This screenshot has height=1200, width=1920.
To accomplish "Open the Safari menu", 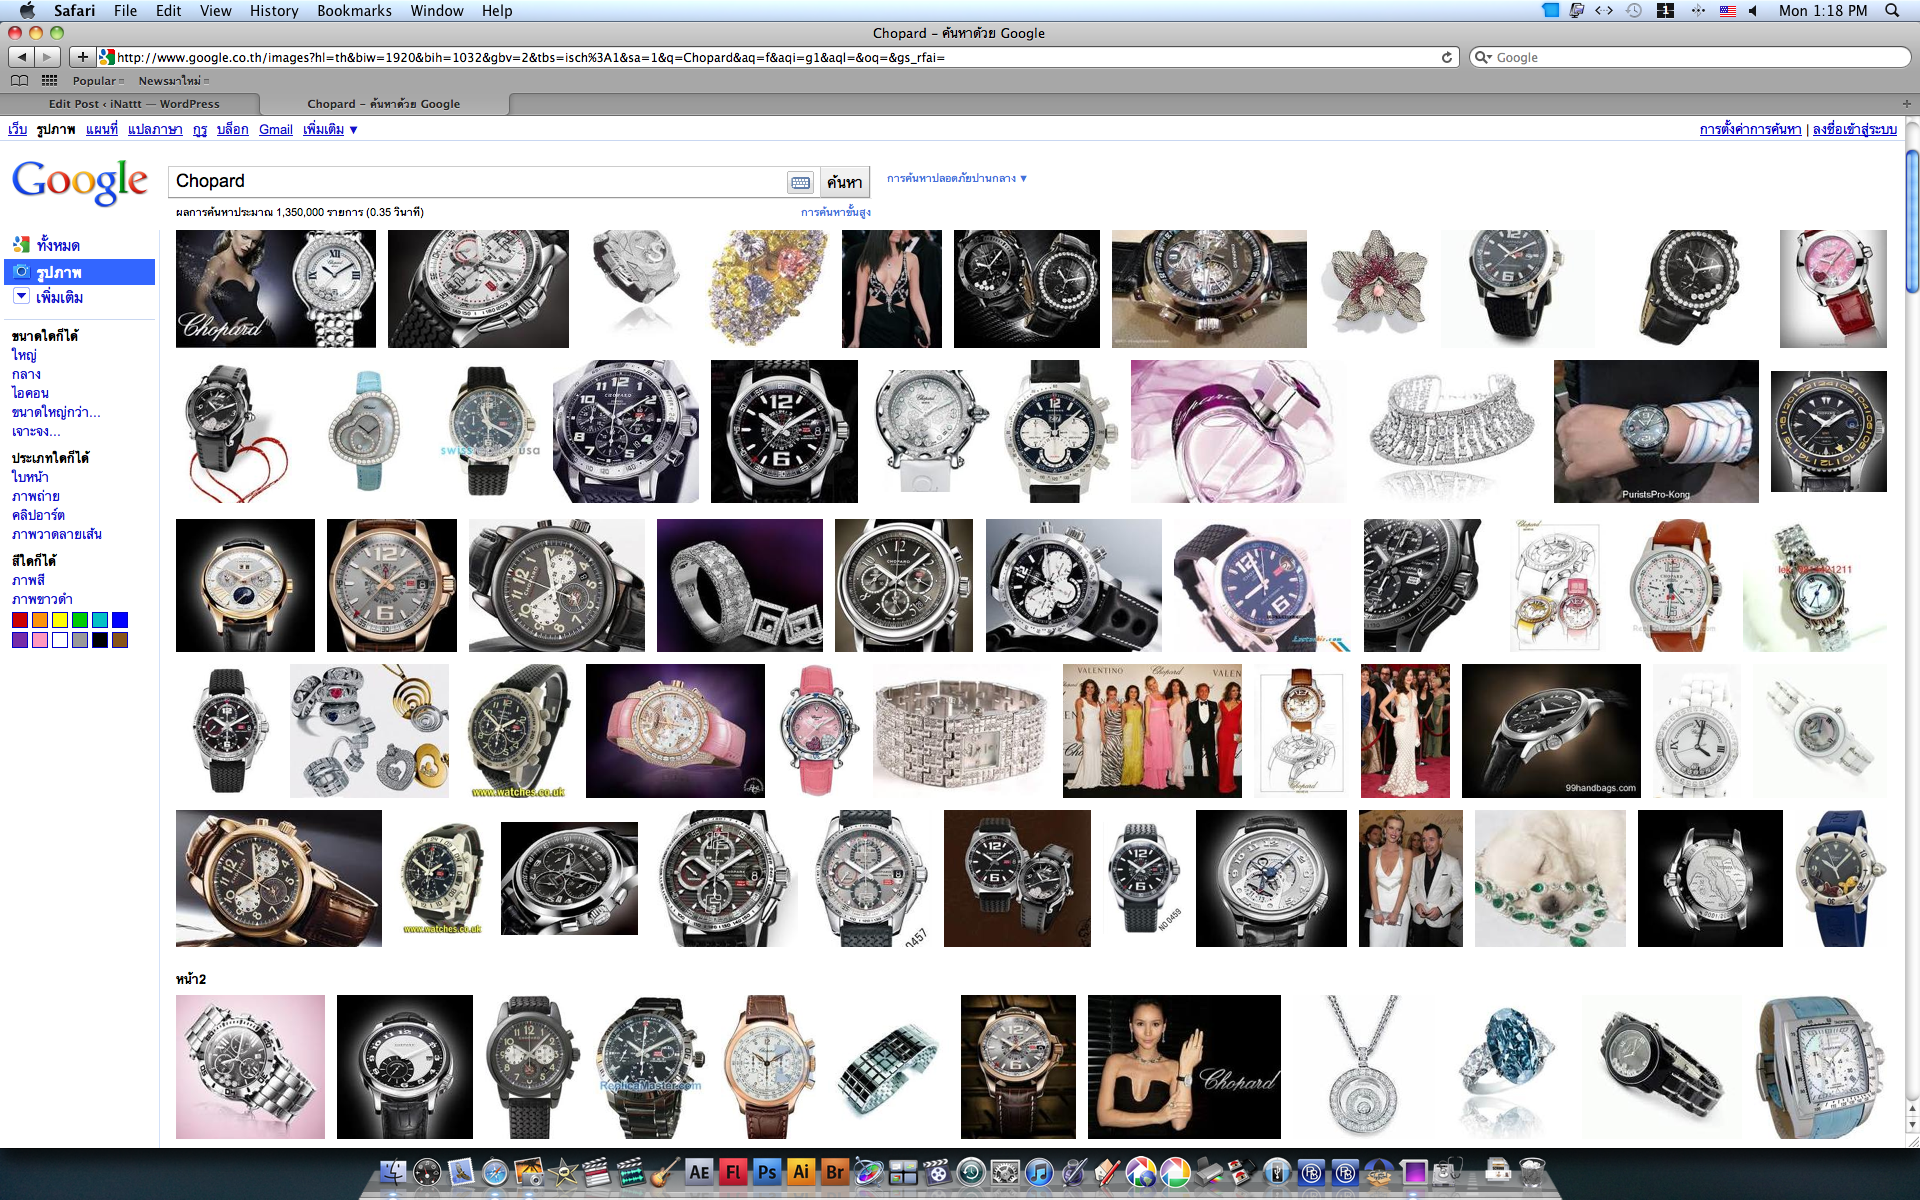I will (x=75, y=10).
